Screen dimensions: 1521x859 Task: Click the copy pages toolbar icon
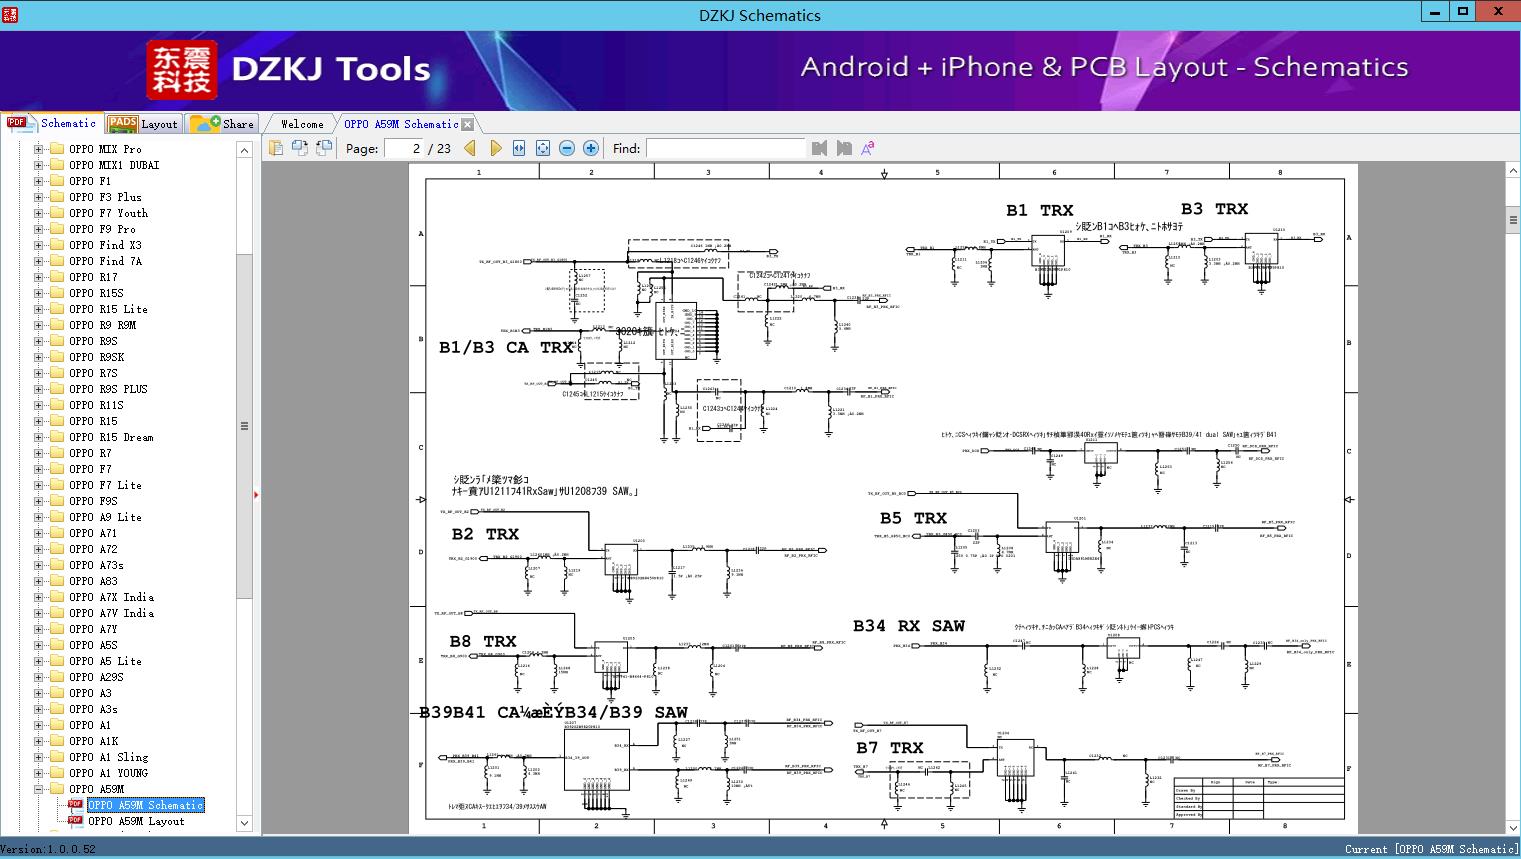click(x=276, y=148)
